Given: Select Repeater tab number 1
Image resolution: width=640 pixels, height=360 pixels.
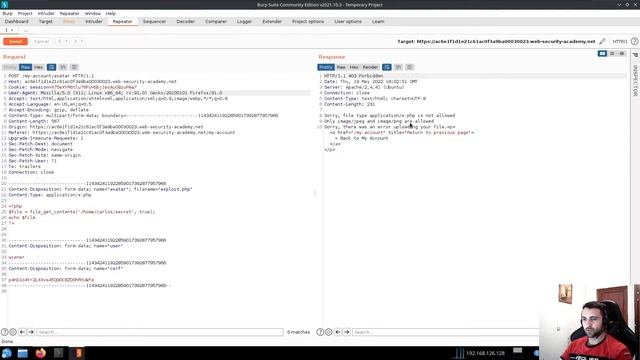Looking at the screenshot, I should coord(9,30).
